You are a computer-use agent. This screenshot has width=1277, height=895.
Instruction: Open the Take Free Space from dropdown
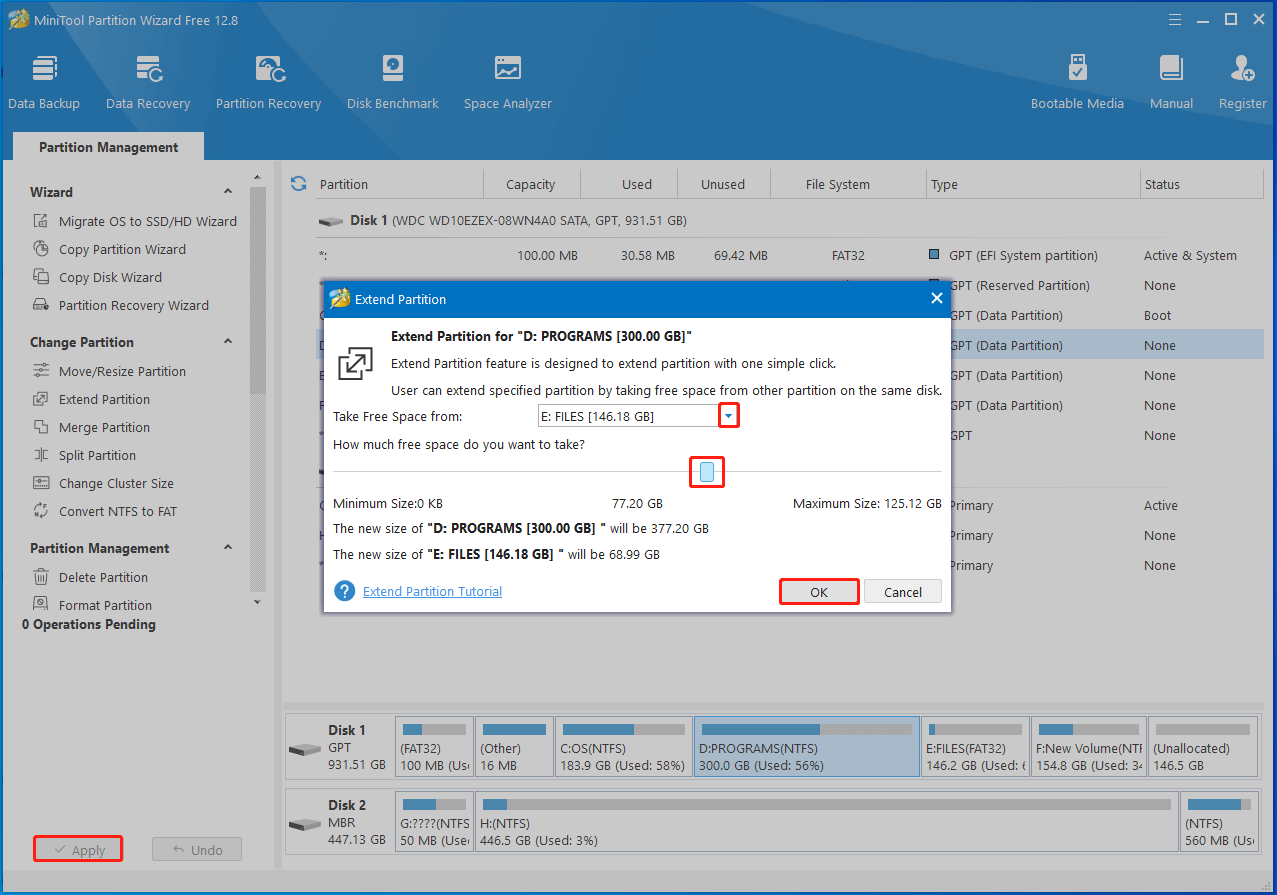(x=729, y=416)
